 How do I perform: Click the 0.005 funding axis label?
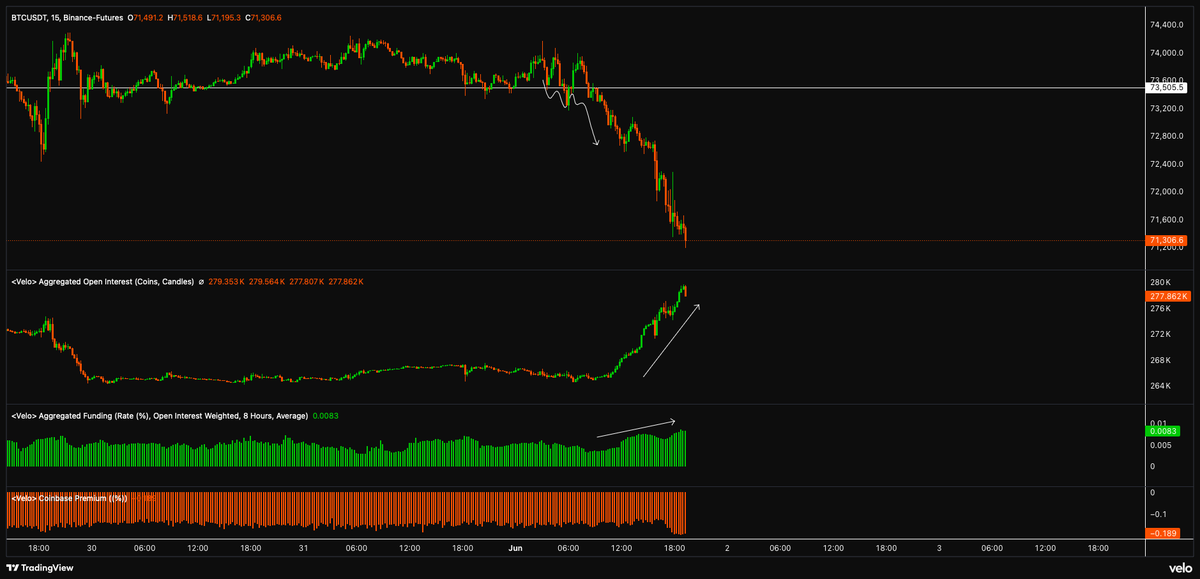tap(1161, 445)
